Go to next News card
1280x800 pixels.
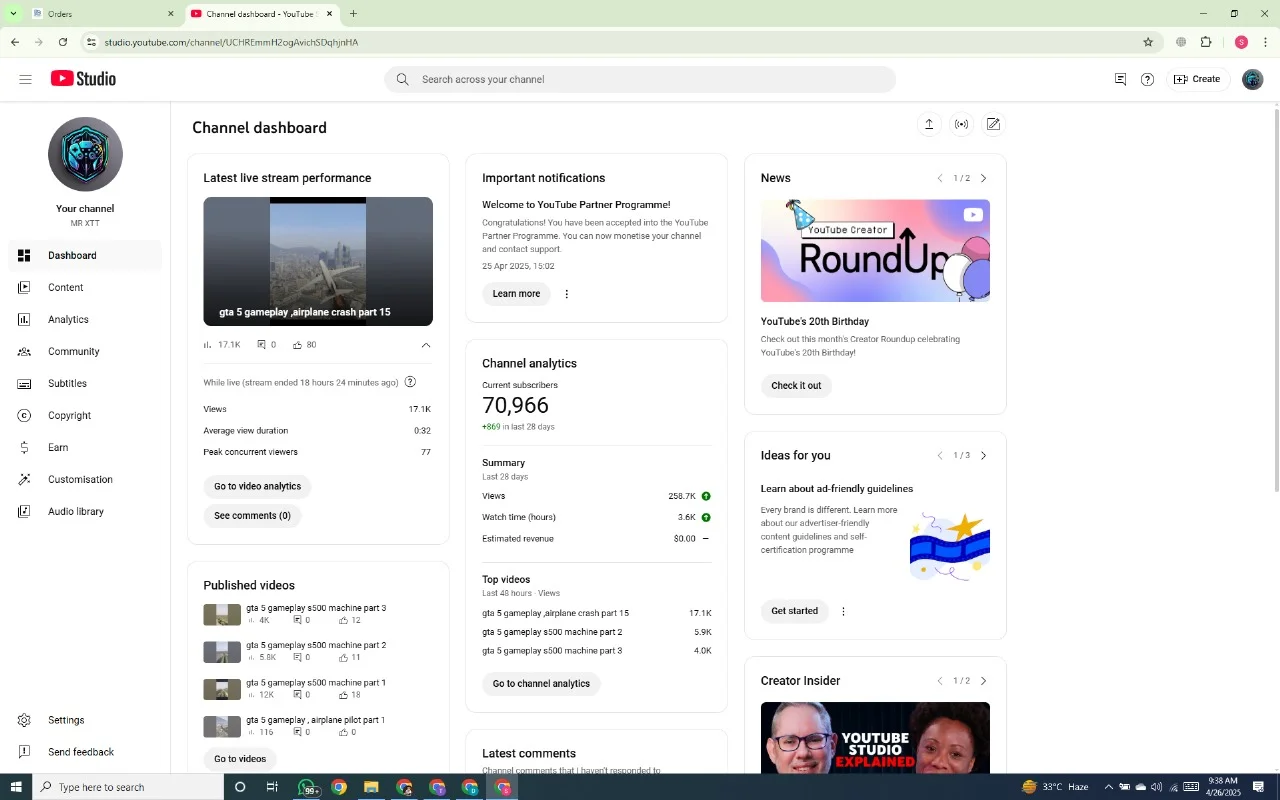pyautogui.click(x=983, y=178)
